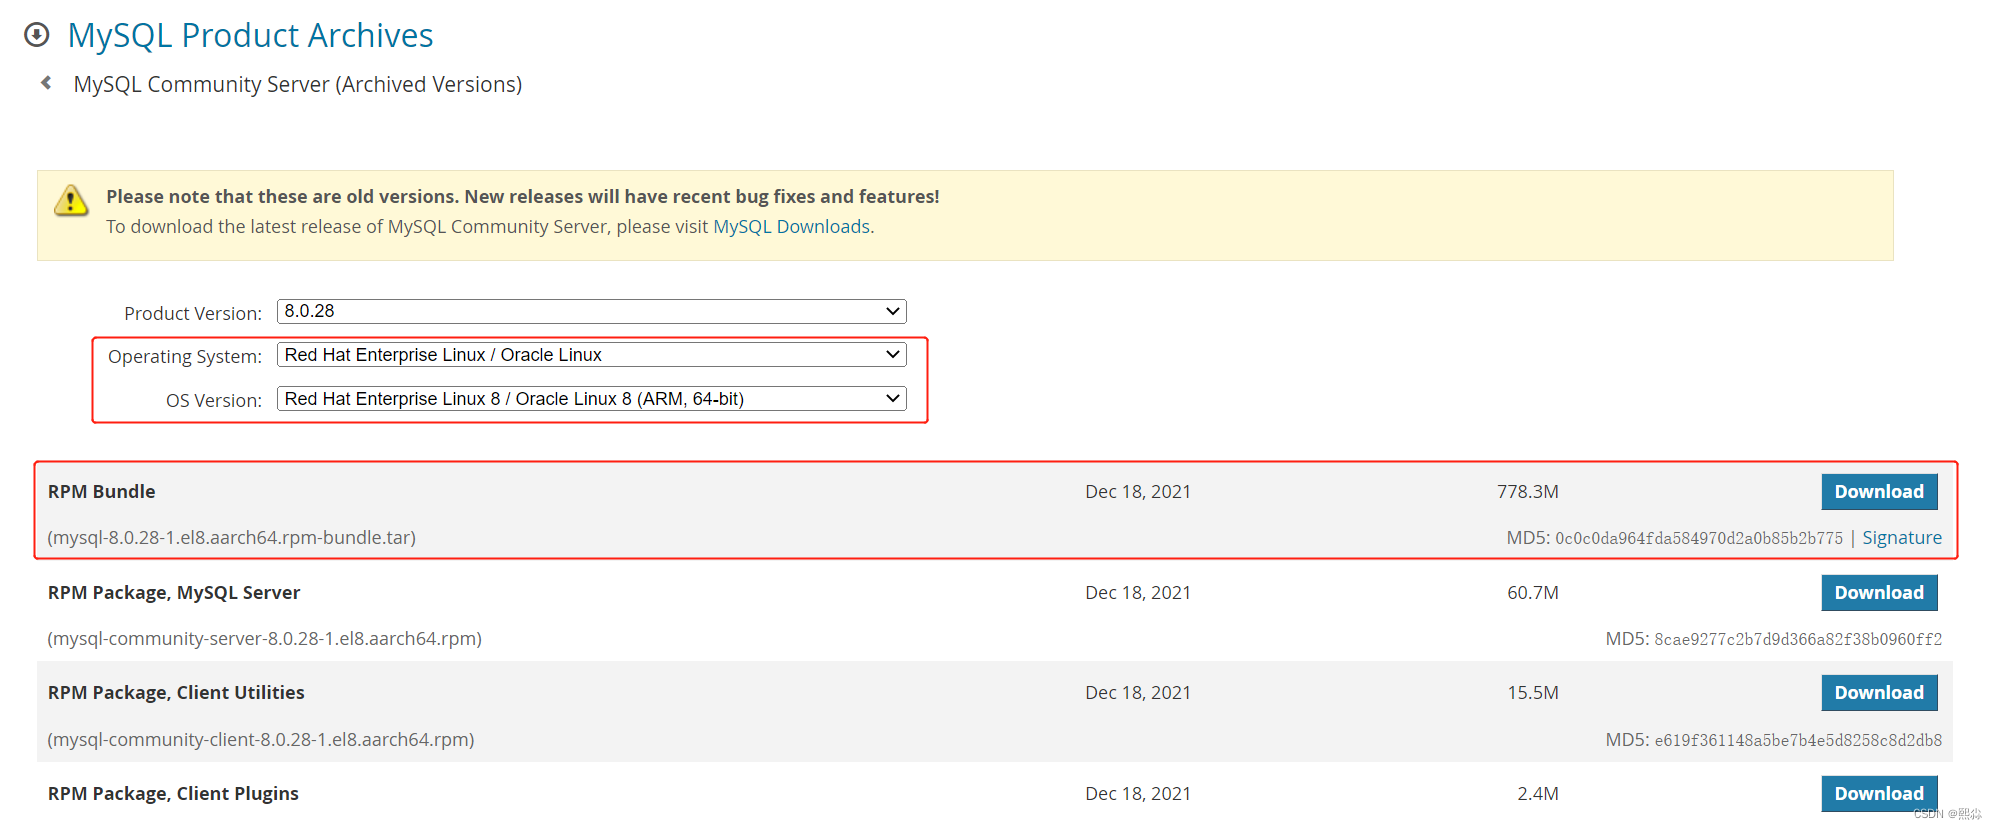Select RPM Package, Client Plugins title
This screenshot has height=829, width=1997.
173,794
